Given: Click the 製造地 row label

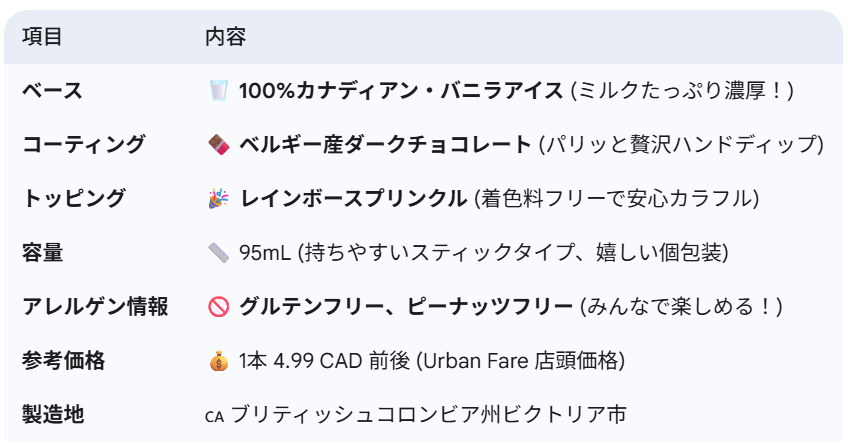Looking at the screenshot, I should click(53, 415).
